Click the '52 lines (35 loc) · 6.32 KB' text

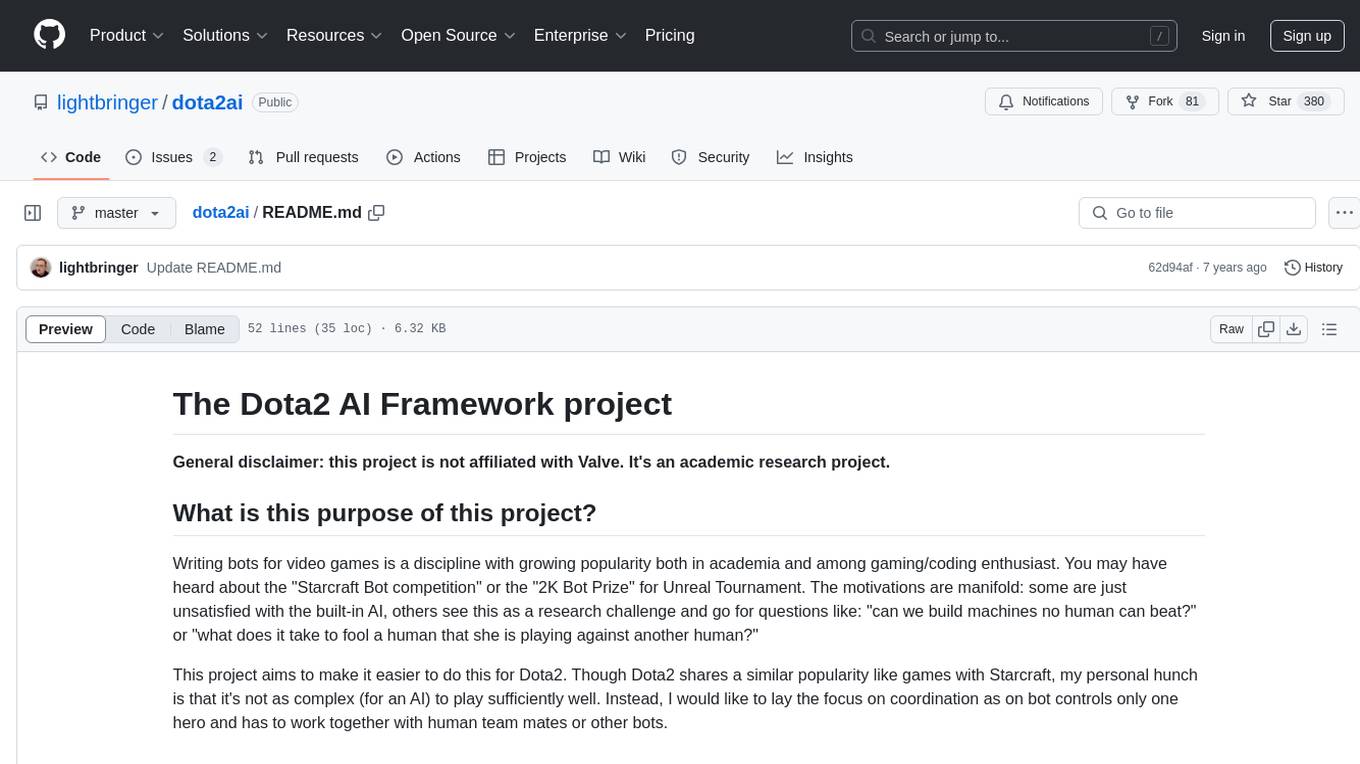[347, 329]
